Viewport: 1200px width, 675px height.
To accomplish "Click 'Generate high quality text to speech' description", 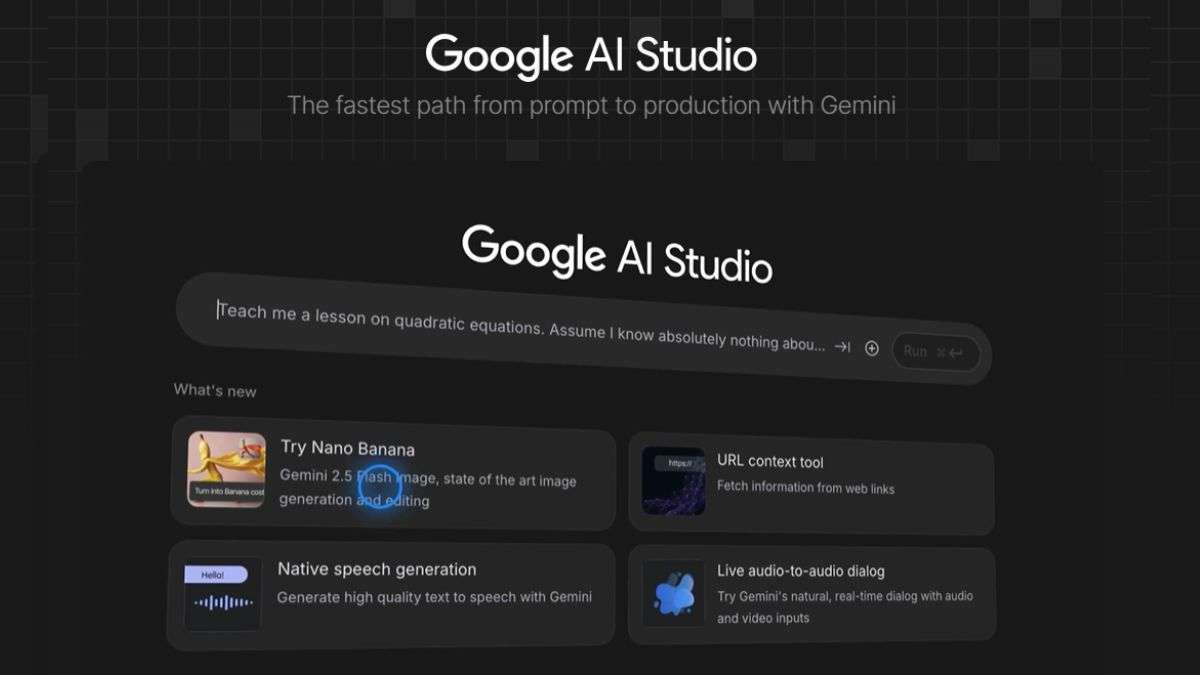I will (434, 597).
